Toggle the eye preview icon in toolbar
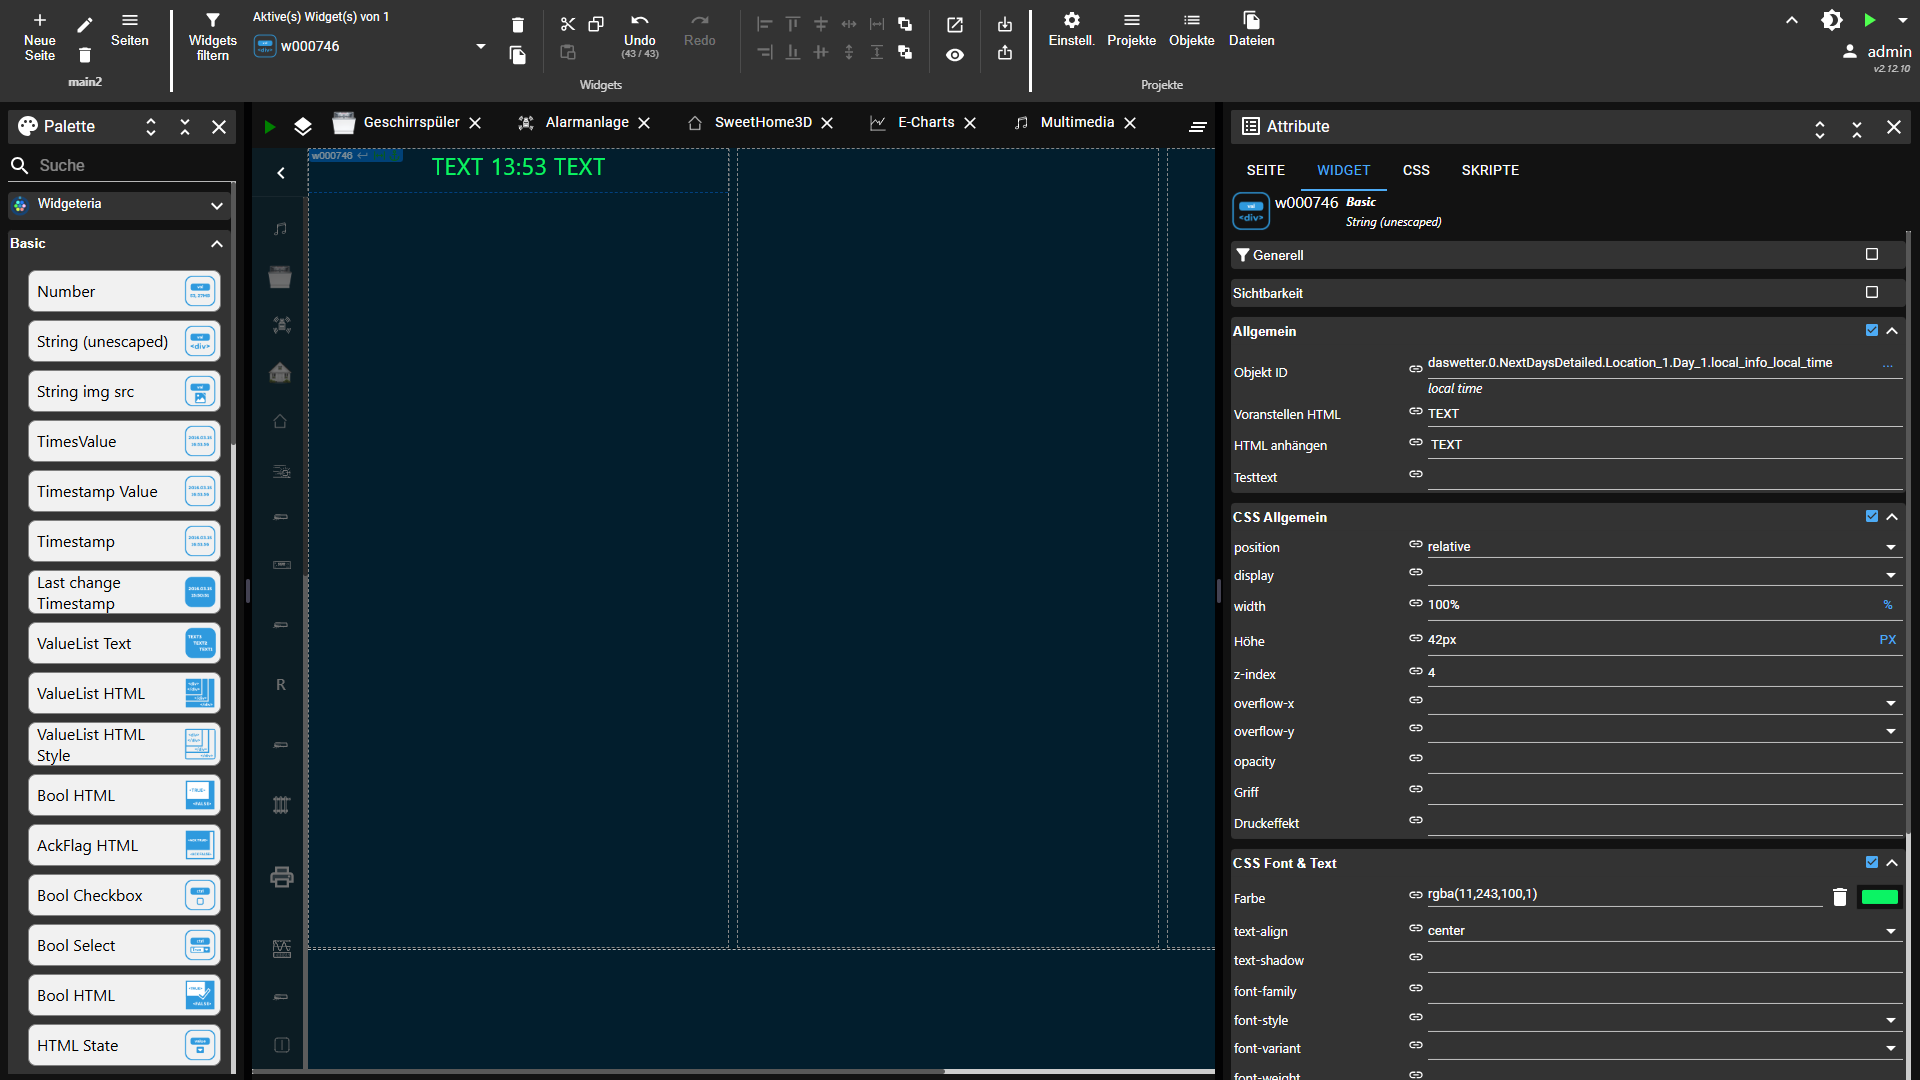 tap(955, 55)
